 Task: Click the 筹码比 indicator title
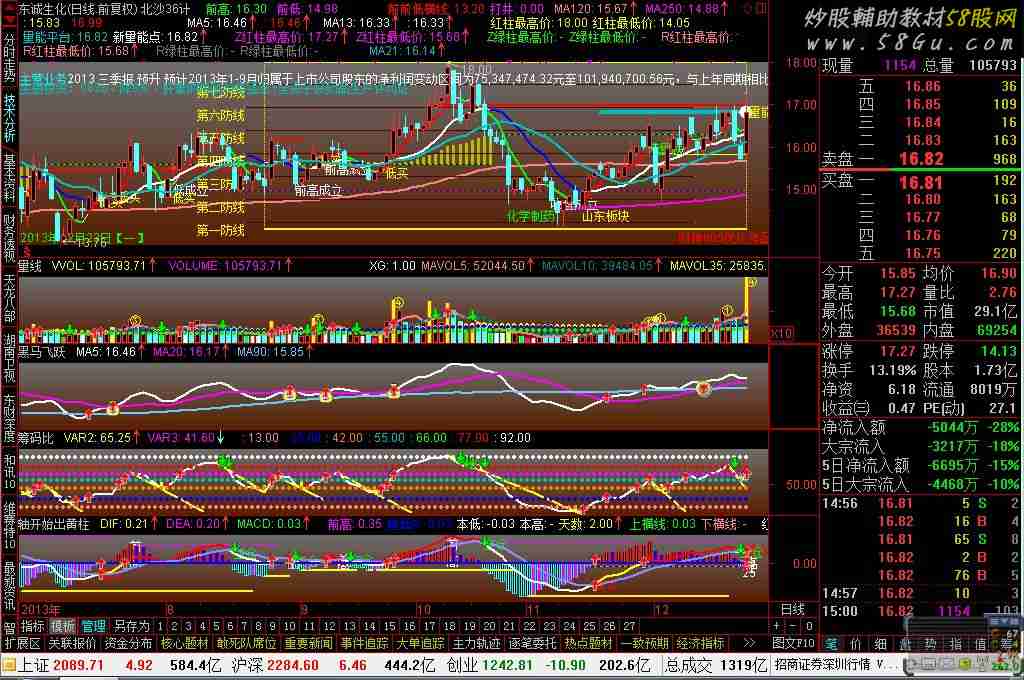(x=37, y=438)
